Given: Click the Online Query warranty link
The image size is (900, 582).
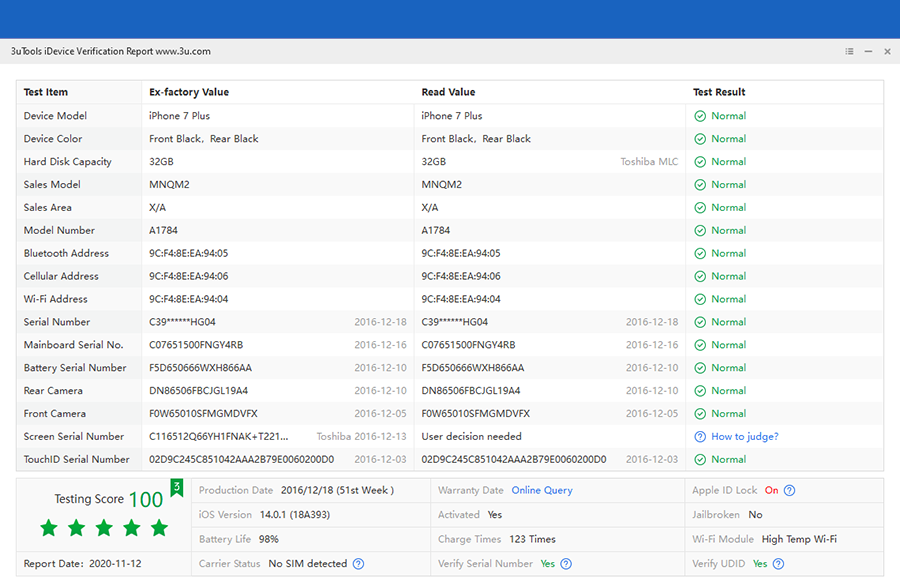Looking at the screenshot, I should pyautogui.click(x=542, y=490).
